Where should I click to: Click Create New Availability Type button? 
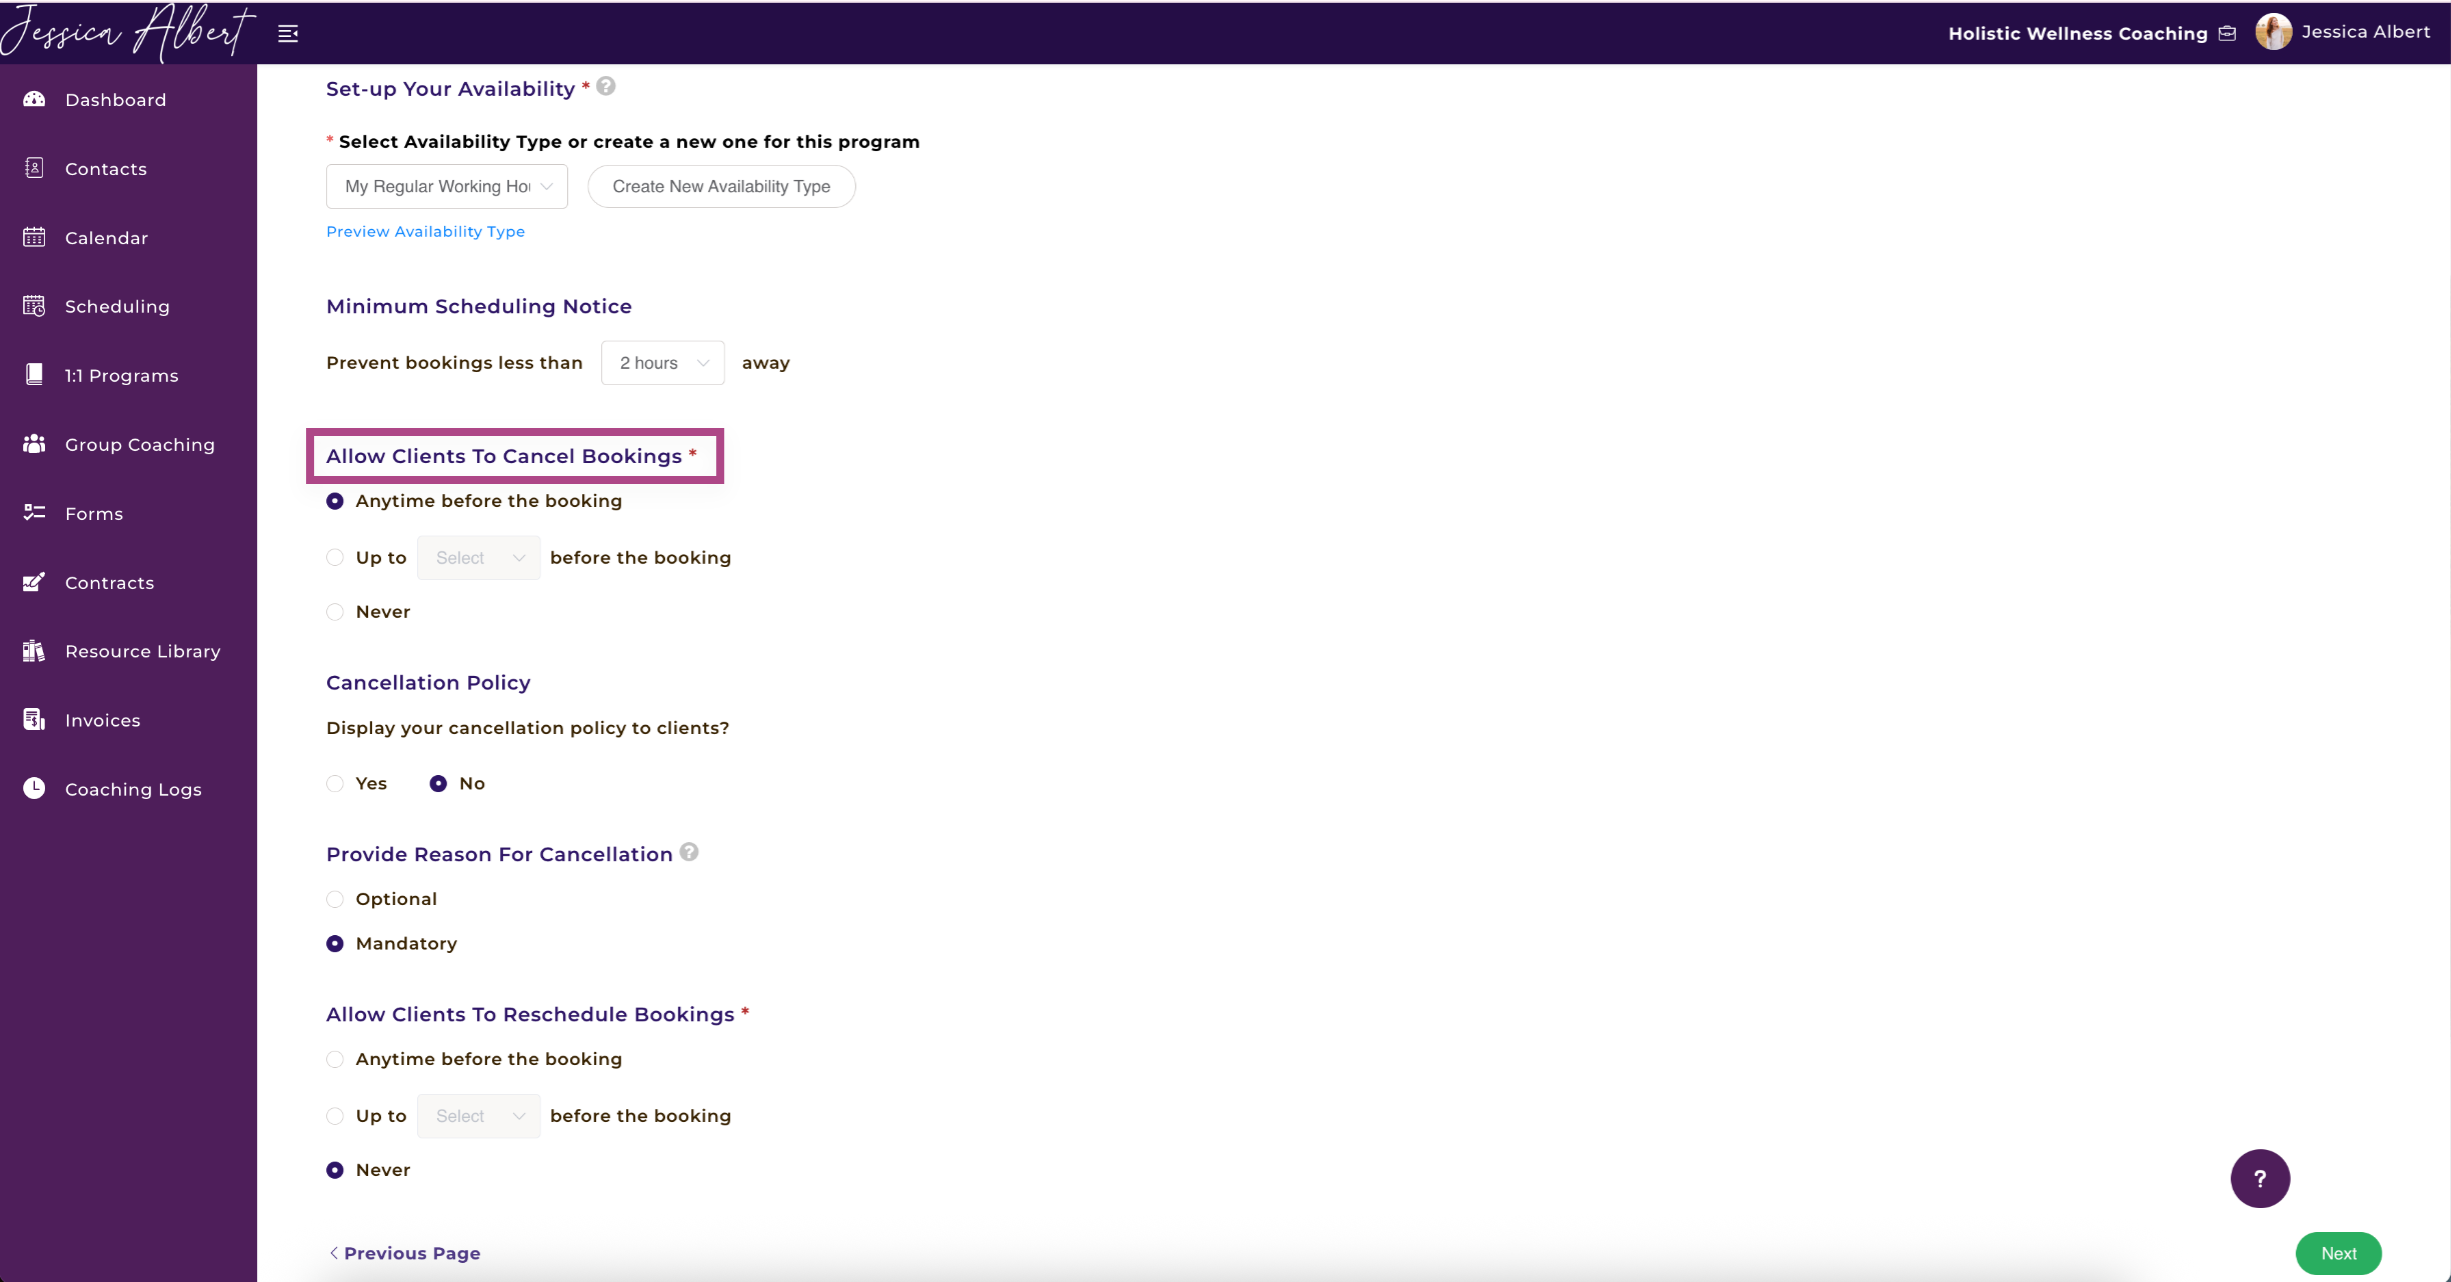pos(721,186)
